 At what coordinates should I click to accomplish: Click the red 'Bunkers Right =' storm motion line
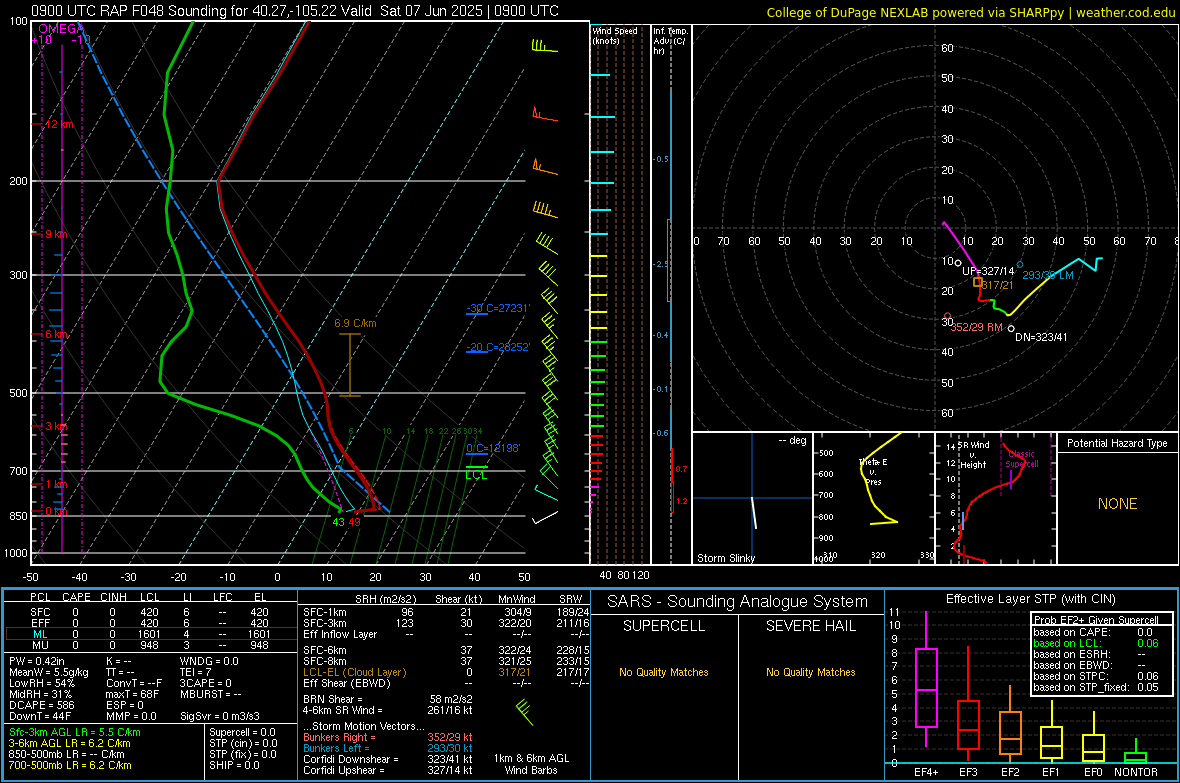click(x=388, y=737)
